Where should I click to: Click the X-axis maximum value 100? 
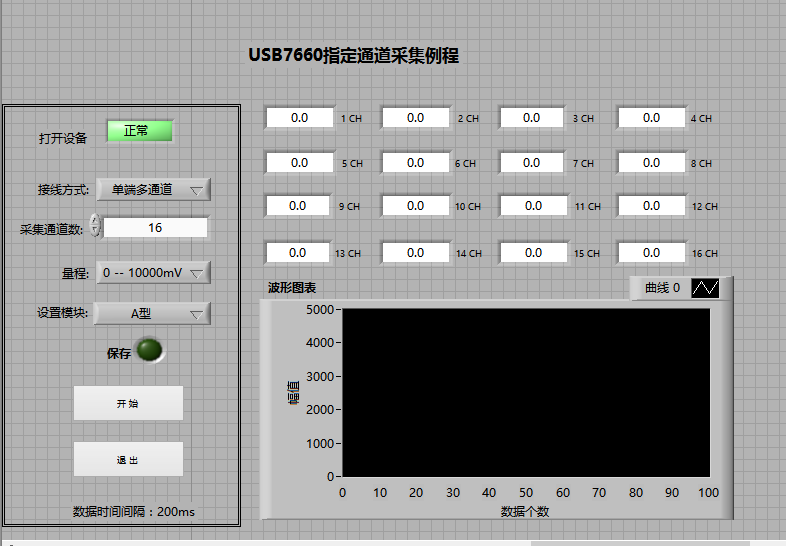[x=708, y=493]
